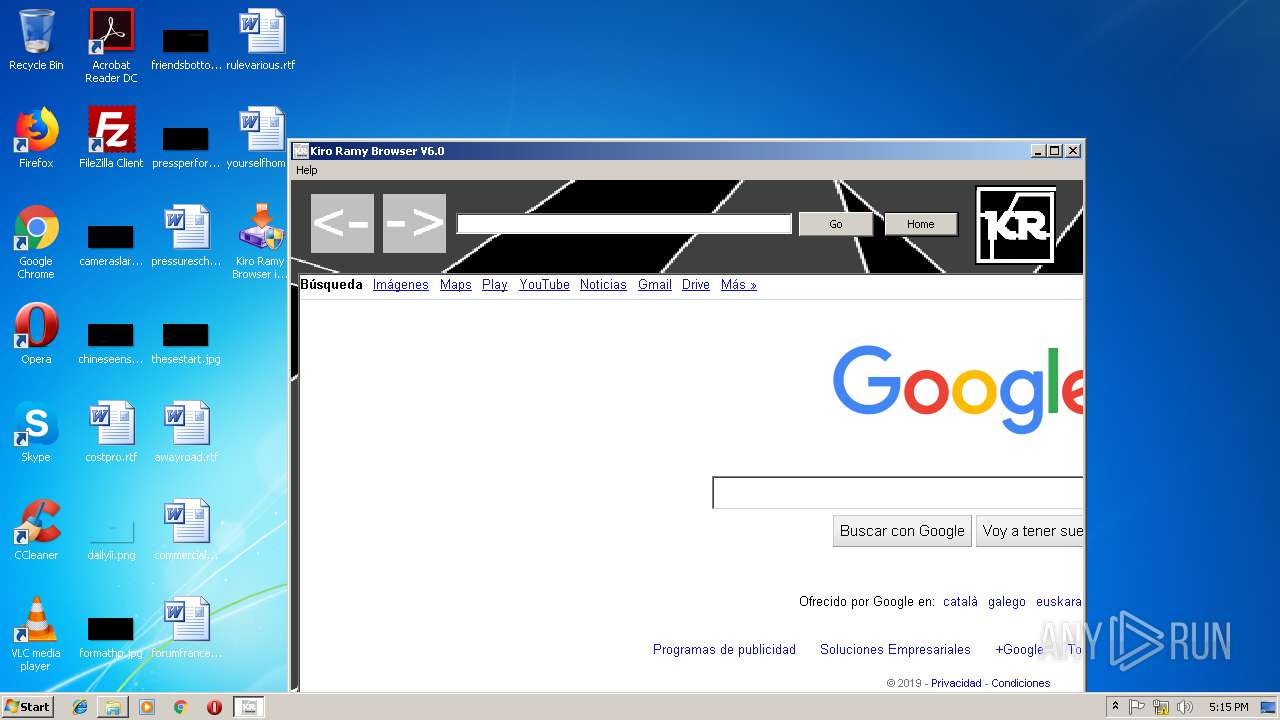Image resolution: width=1280 pixels, height=720 pixels.
Task: Open the Opera taskbar icon
Action: (x=214, y=707)
